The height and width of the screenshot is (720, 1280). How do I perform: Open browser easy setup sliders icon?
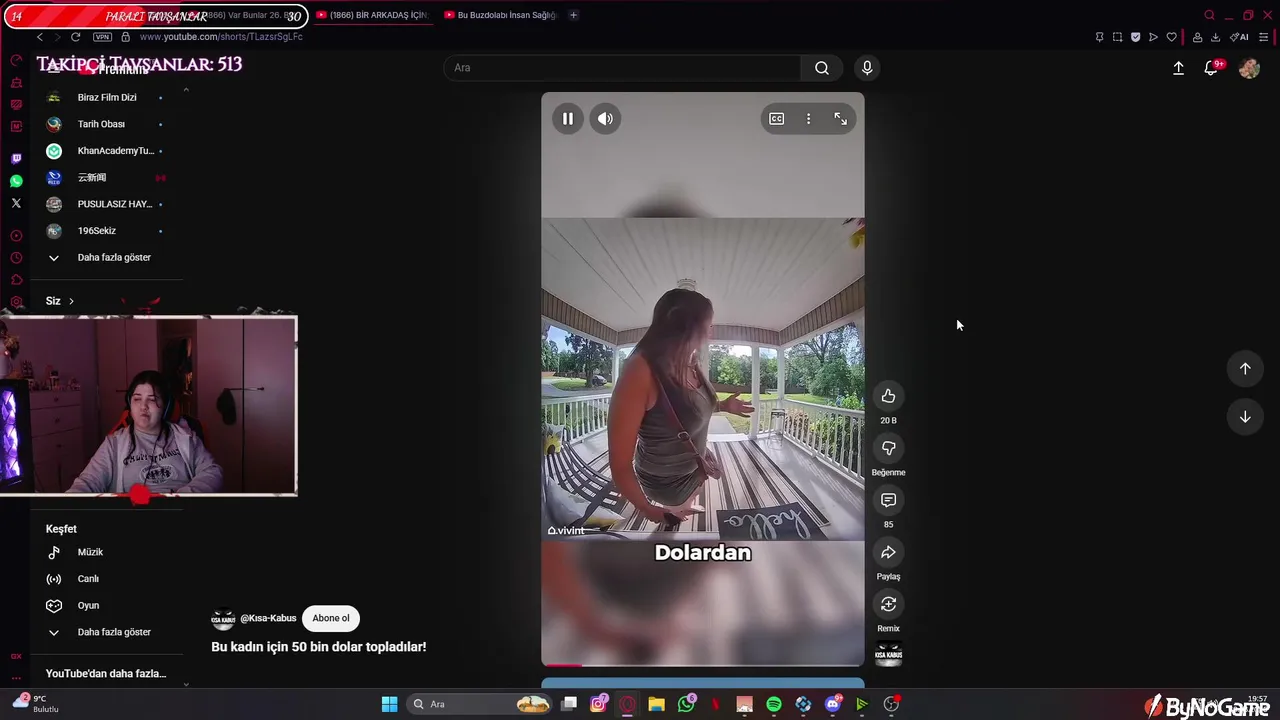[1264, 37]
